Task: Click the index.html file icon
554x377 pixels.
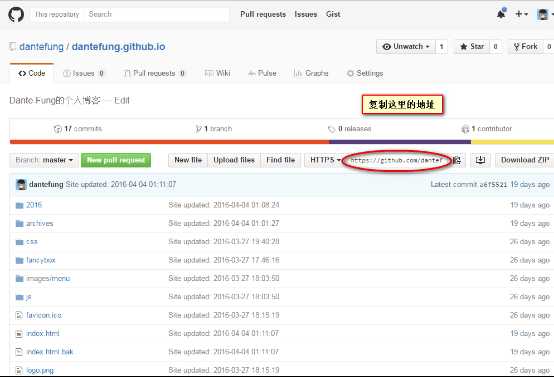Action: (x=19, y=334)
